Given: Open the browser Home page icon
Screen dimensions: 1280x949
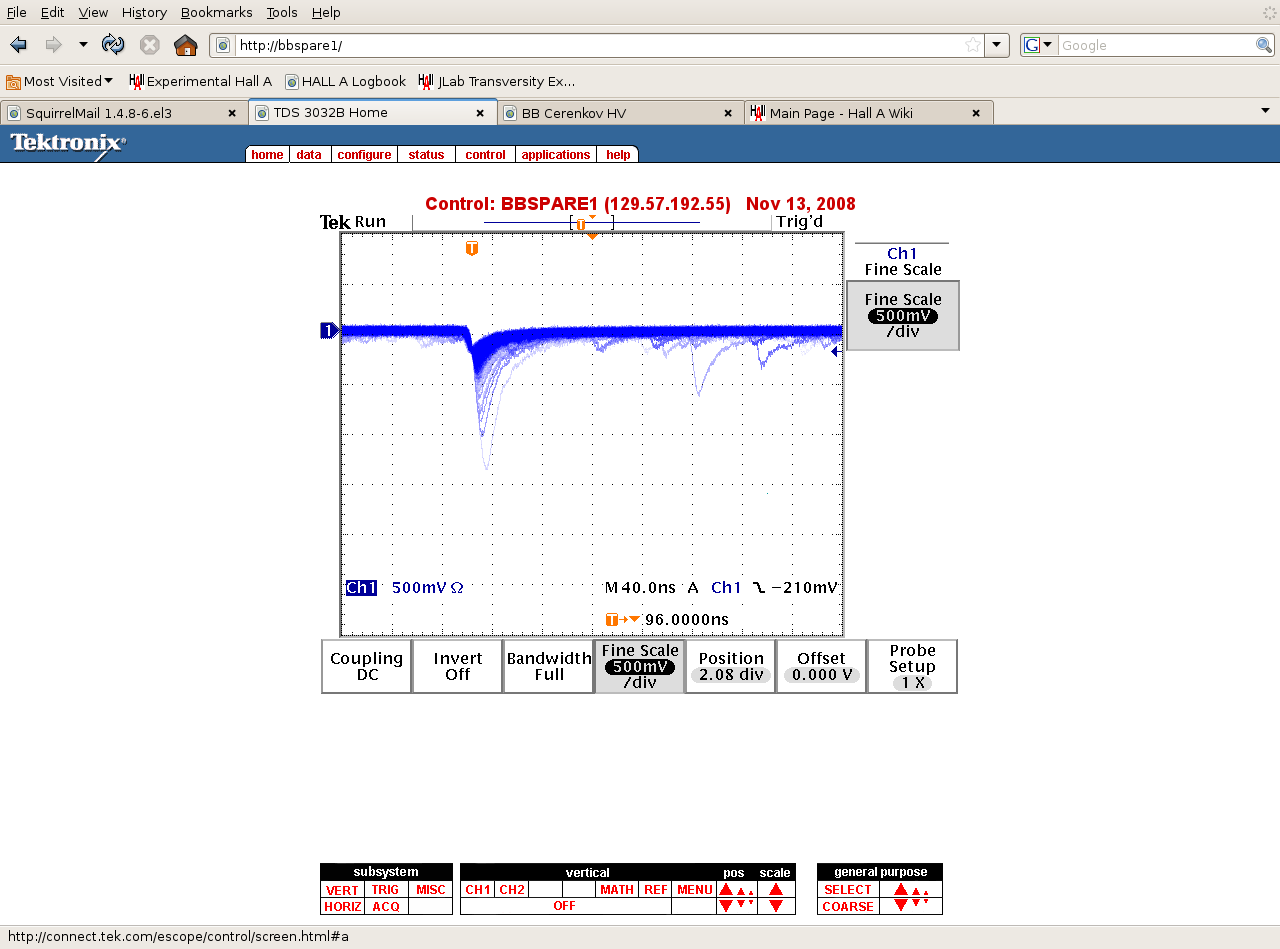Looking at the screenshot, I should [185, 45].
